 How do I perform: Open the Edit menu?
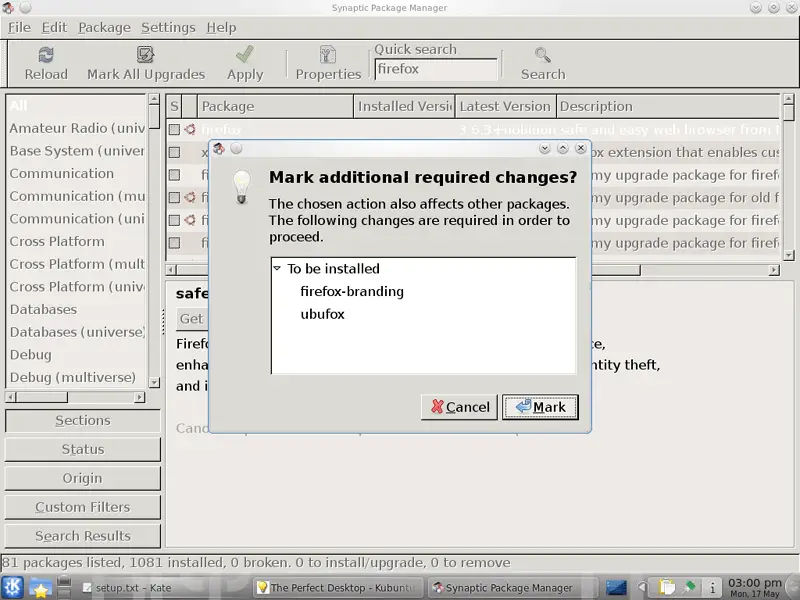point(54,28)
